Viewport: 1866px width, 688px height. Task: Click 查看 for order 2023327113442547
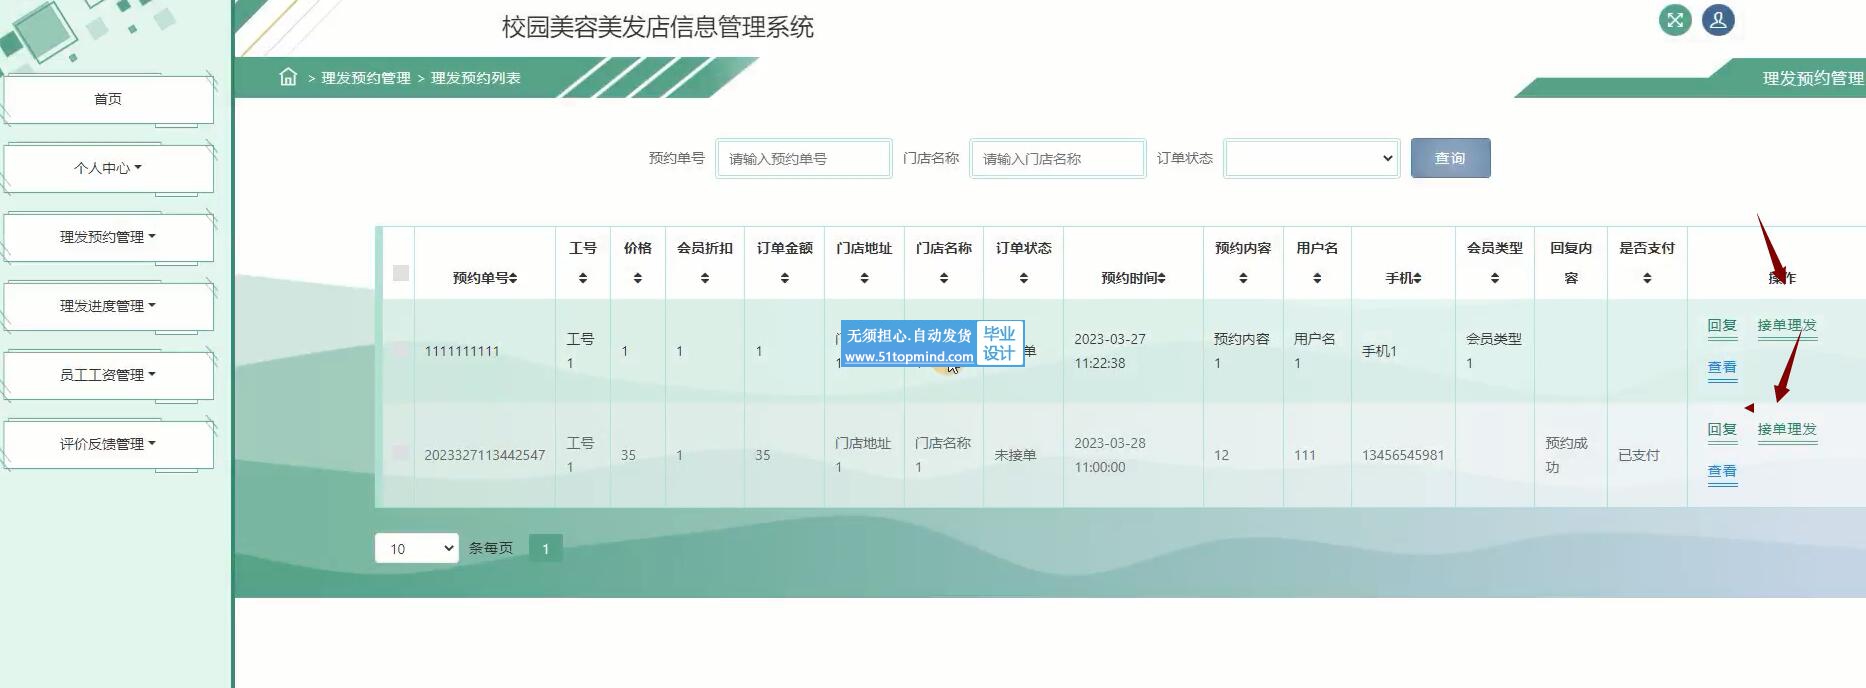point(1722,471)
